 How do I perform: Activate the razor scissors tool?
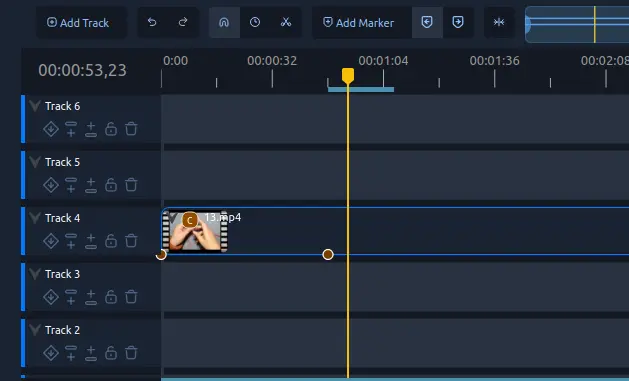[286, 22]
